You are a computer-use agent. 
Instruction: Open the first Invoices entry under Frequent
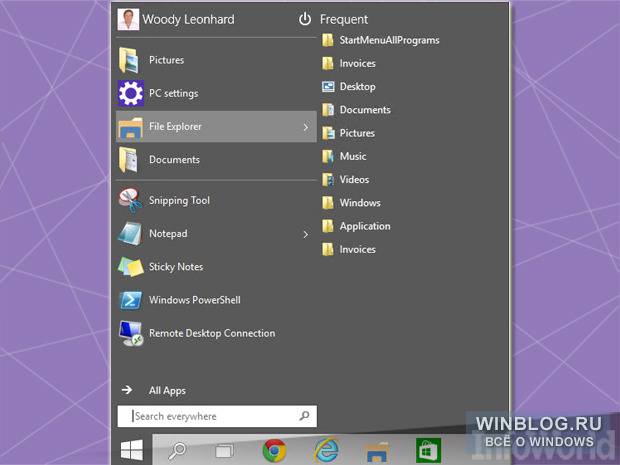tap(357, 63)
